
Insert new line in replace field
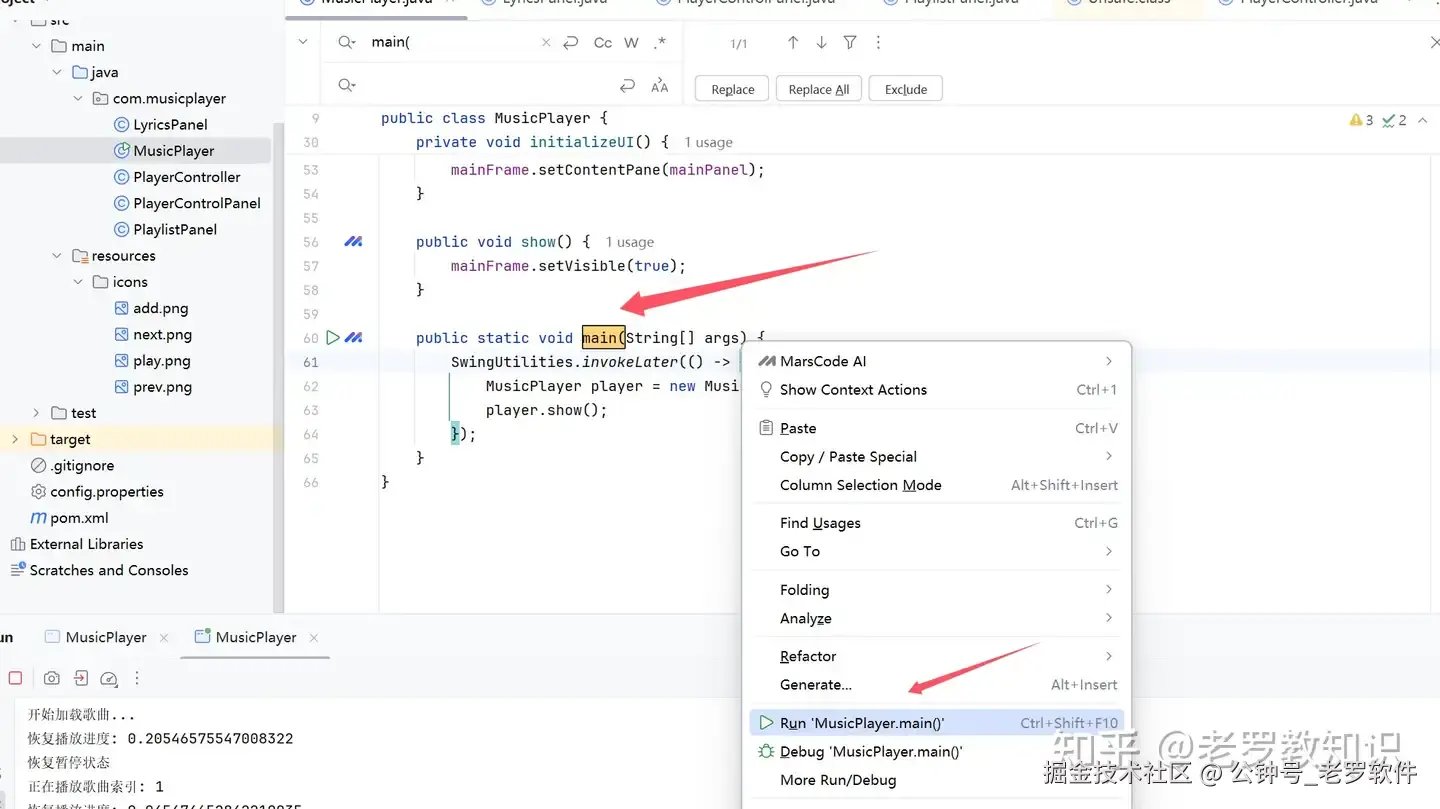pos(627,86)
